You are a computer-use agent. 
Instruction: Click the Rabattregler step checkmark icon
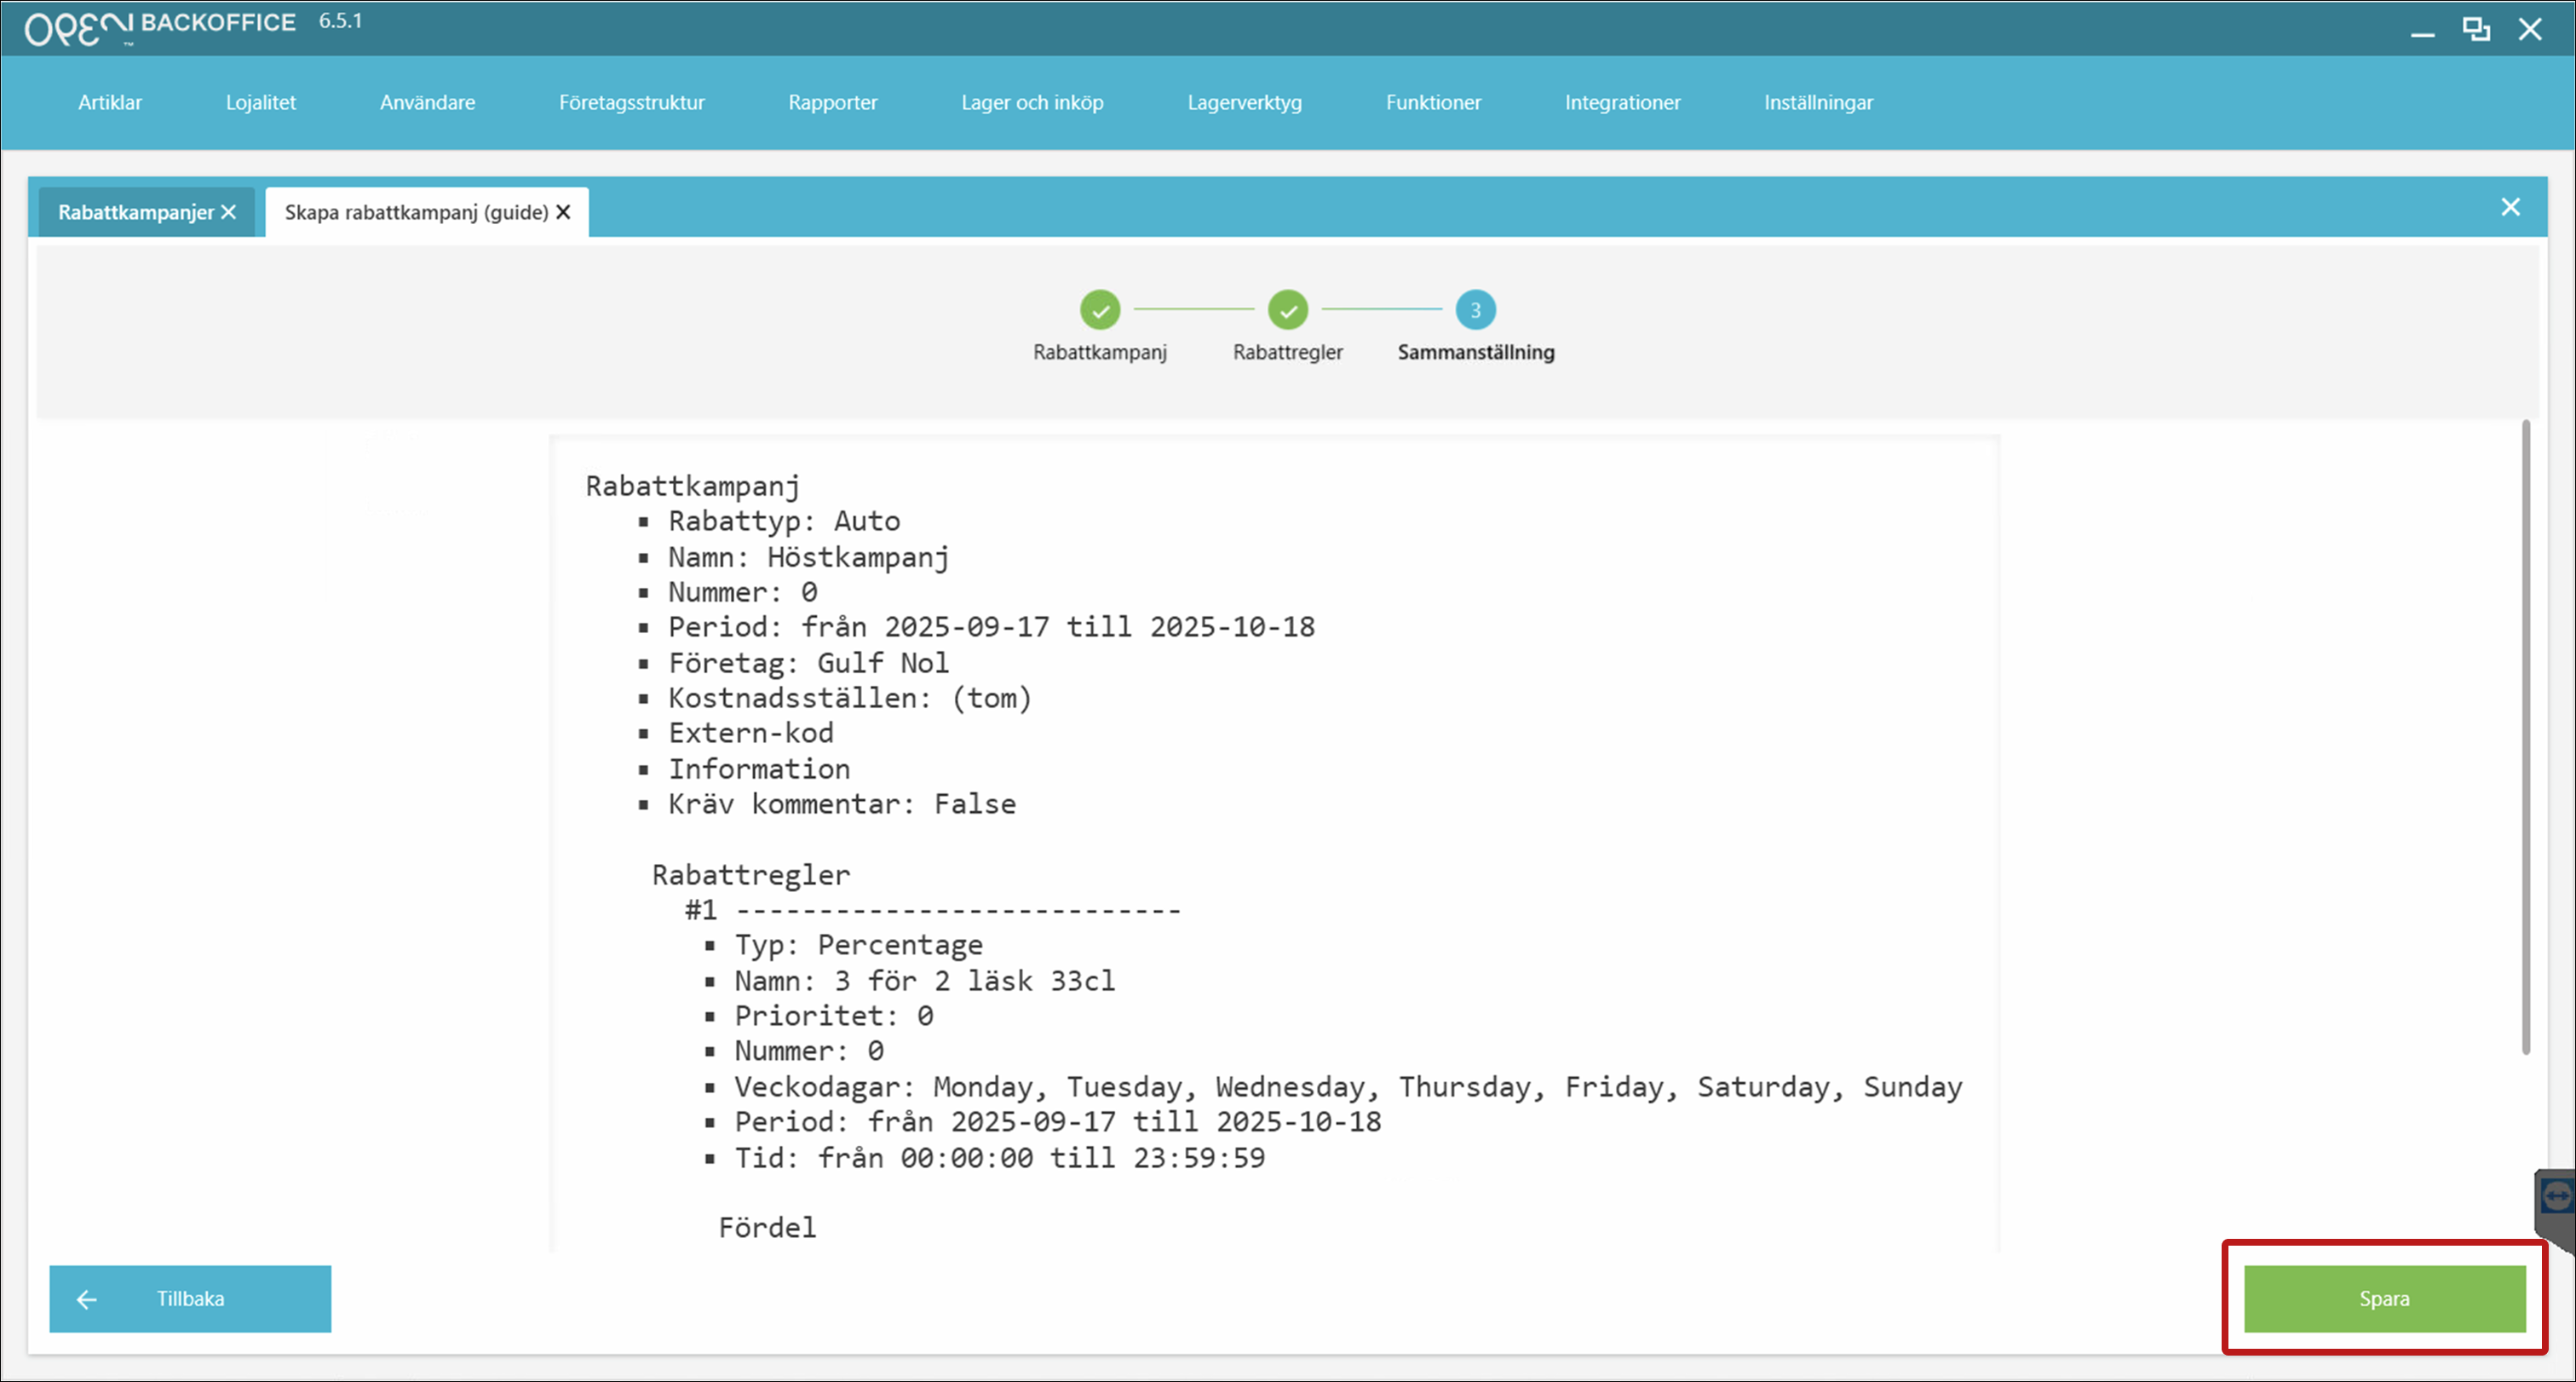1287,310
